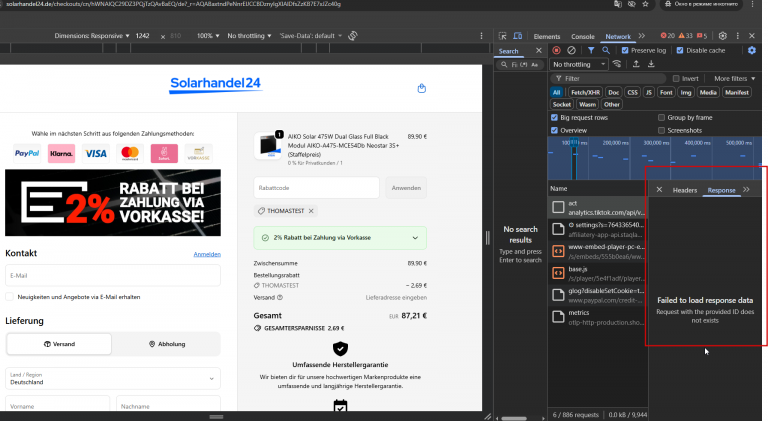Viewport: 768px width, 421px height.
Task: Switch to the Console tab
Action: 582,36
